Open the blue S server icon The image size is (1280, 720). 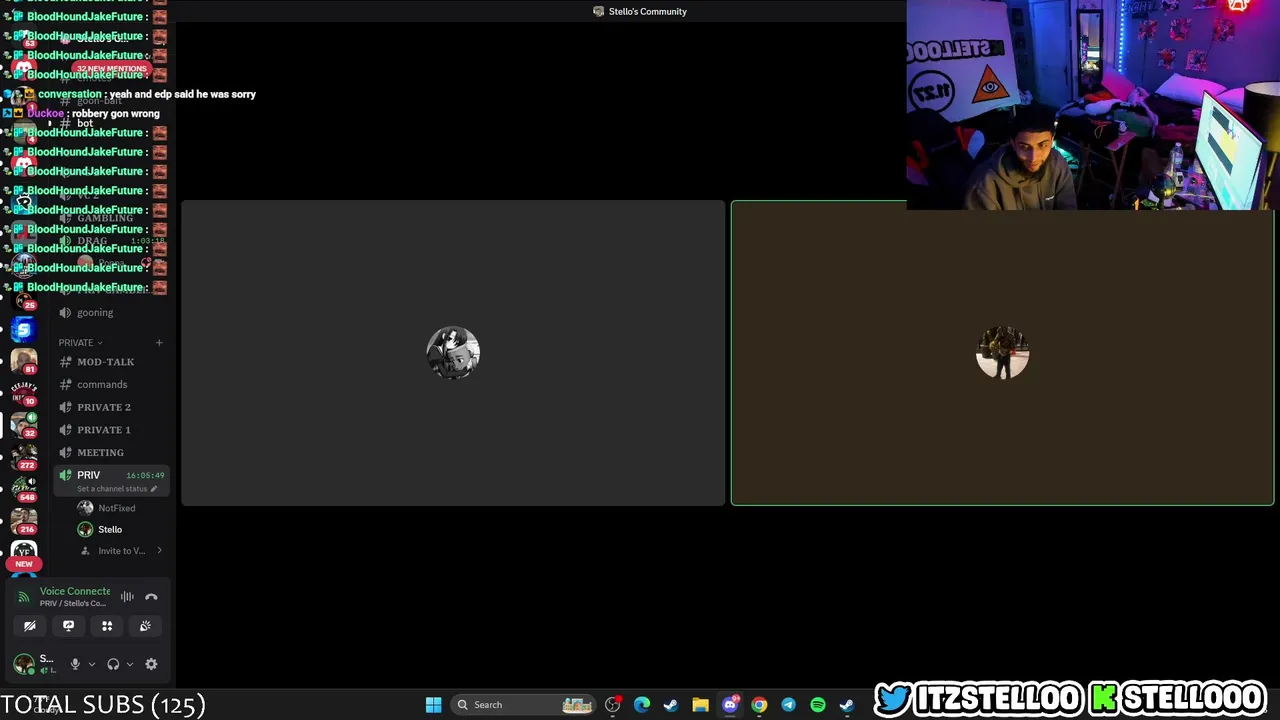point(24,328)
